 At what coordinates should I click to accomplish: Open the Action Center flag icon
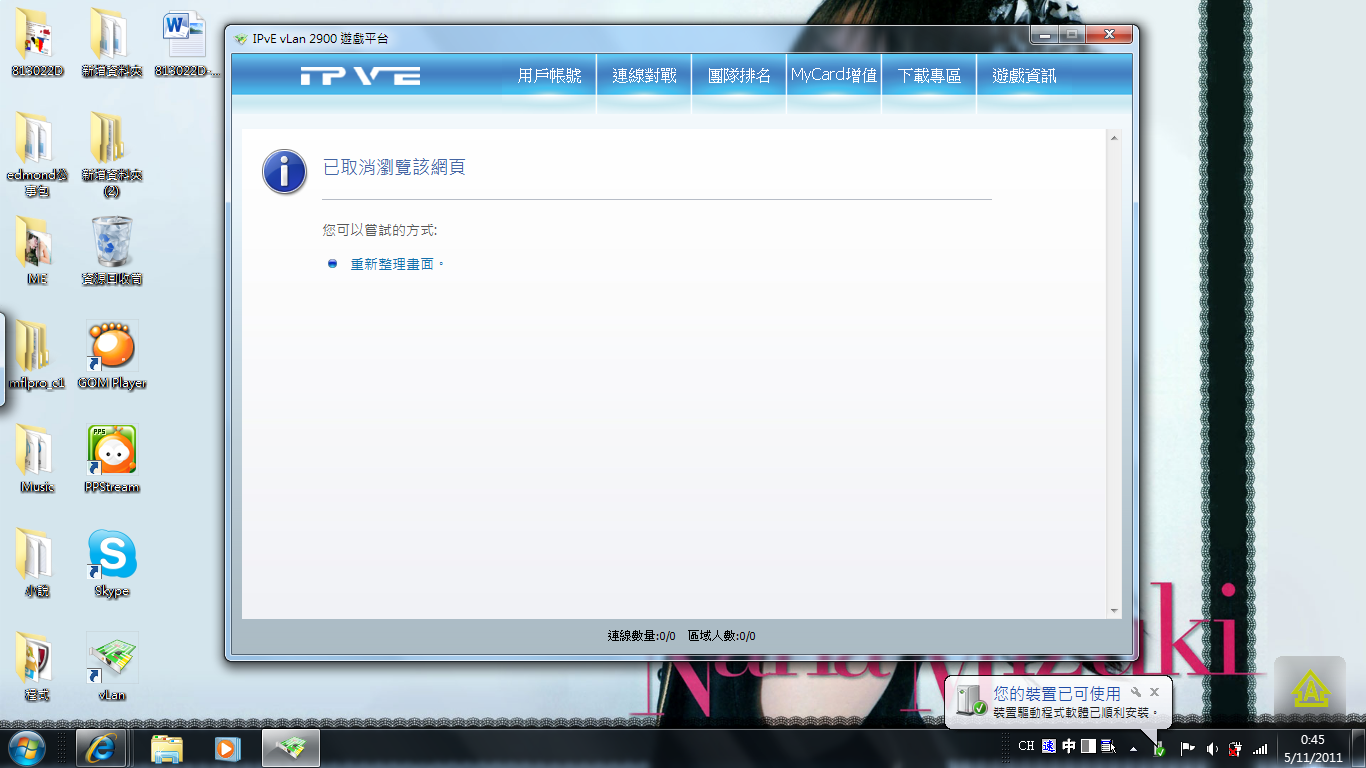click(1188, 748)
